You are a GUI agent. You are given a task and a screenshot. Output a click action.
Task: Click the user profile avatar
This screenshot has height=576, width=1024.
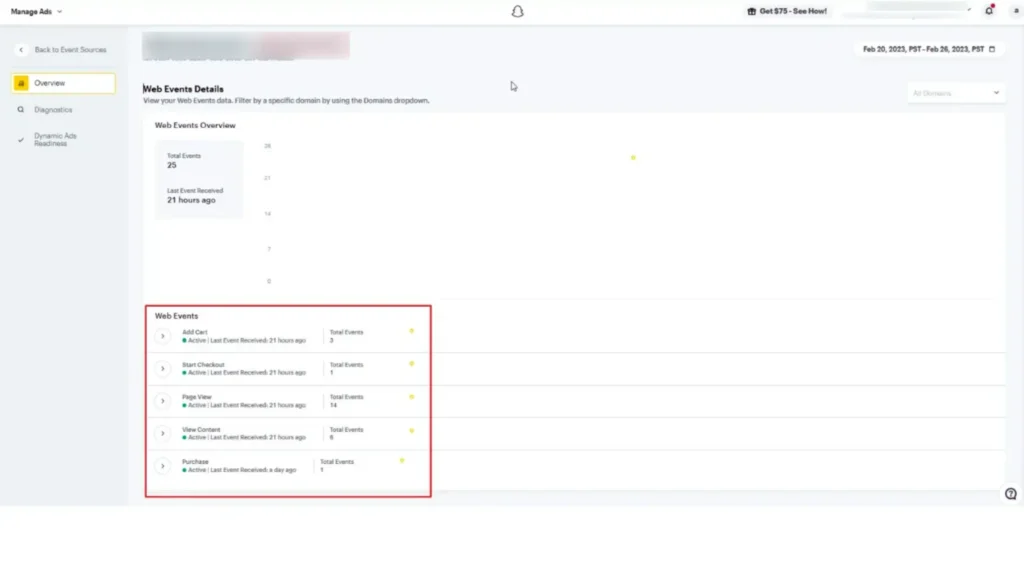click(x=1011, y=11)
